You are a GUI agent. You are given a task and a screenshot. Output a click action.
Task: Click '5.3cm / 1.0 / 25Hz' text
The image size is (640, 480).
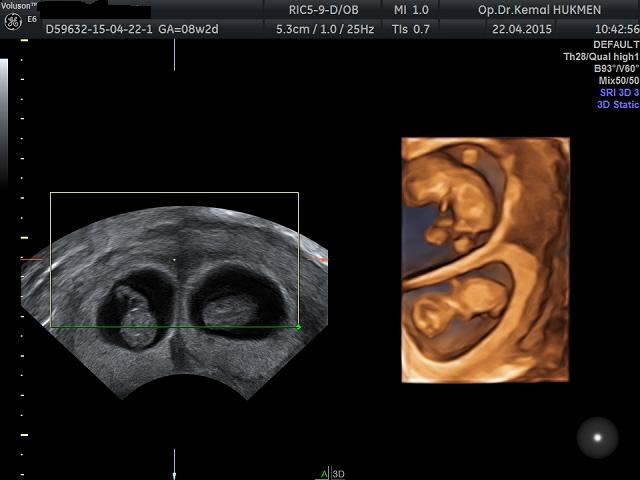pyautogui.click(x=325, y=29)
